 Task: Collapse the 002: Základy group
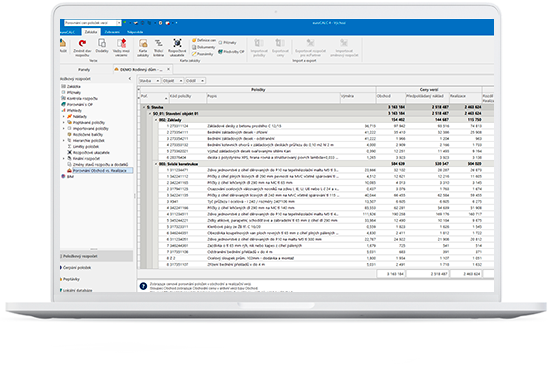pyautogui.click(x=156, y=120)
